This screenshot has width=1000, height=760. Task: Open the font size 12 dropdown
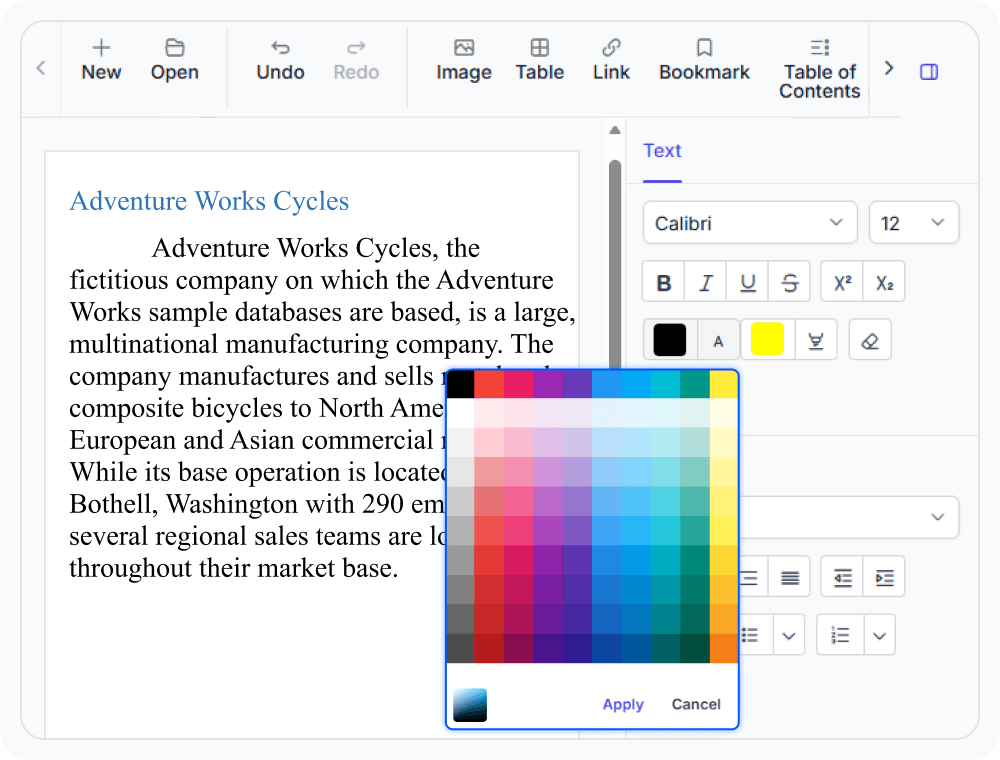pos(913,223)
